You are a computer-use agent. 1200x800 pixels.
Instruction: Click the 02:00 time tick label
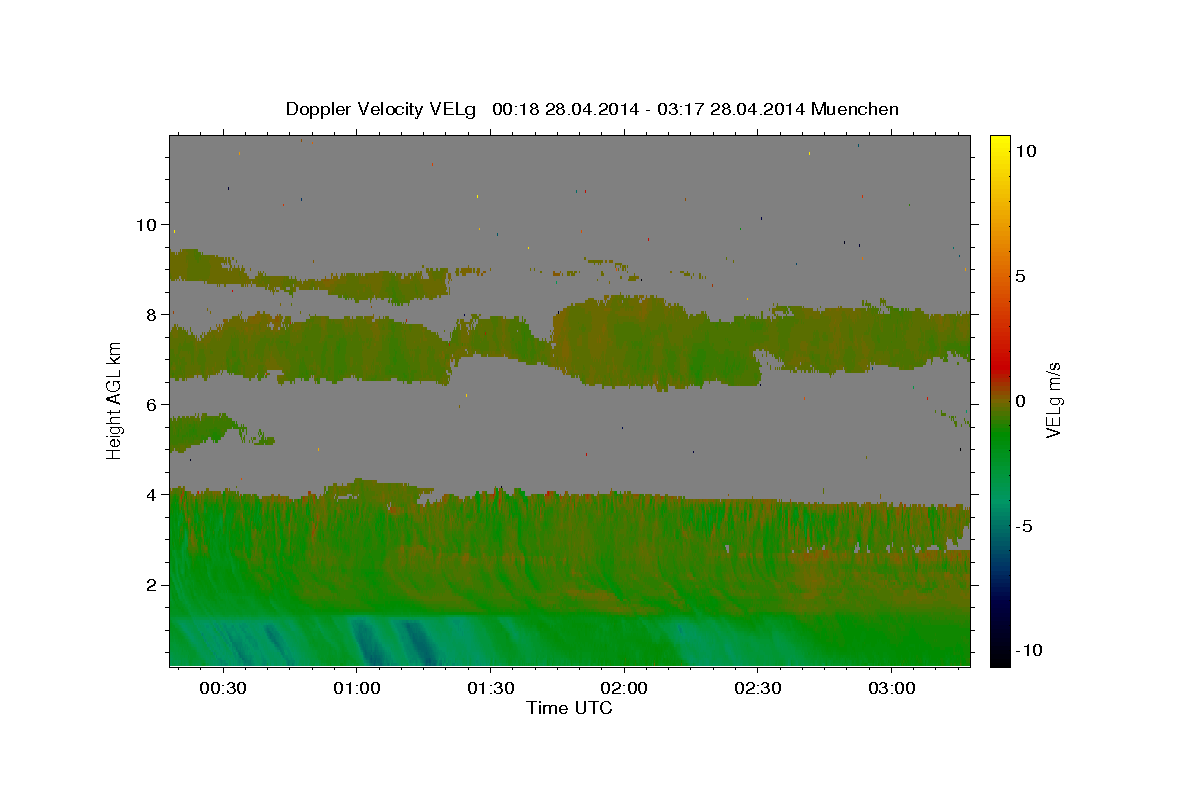[x=625, y=689]
